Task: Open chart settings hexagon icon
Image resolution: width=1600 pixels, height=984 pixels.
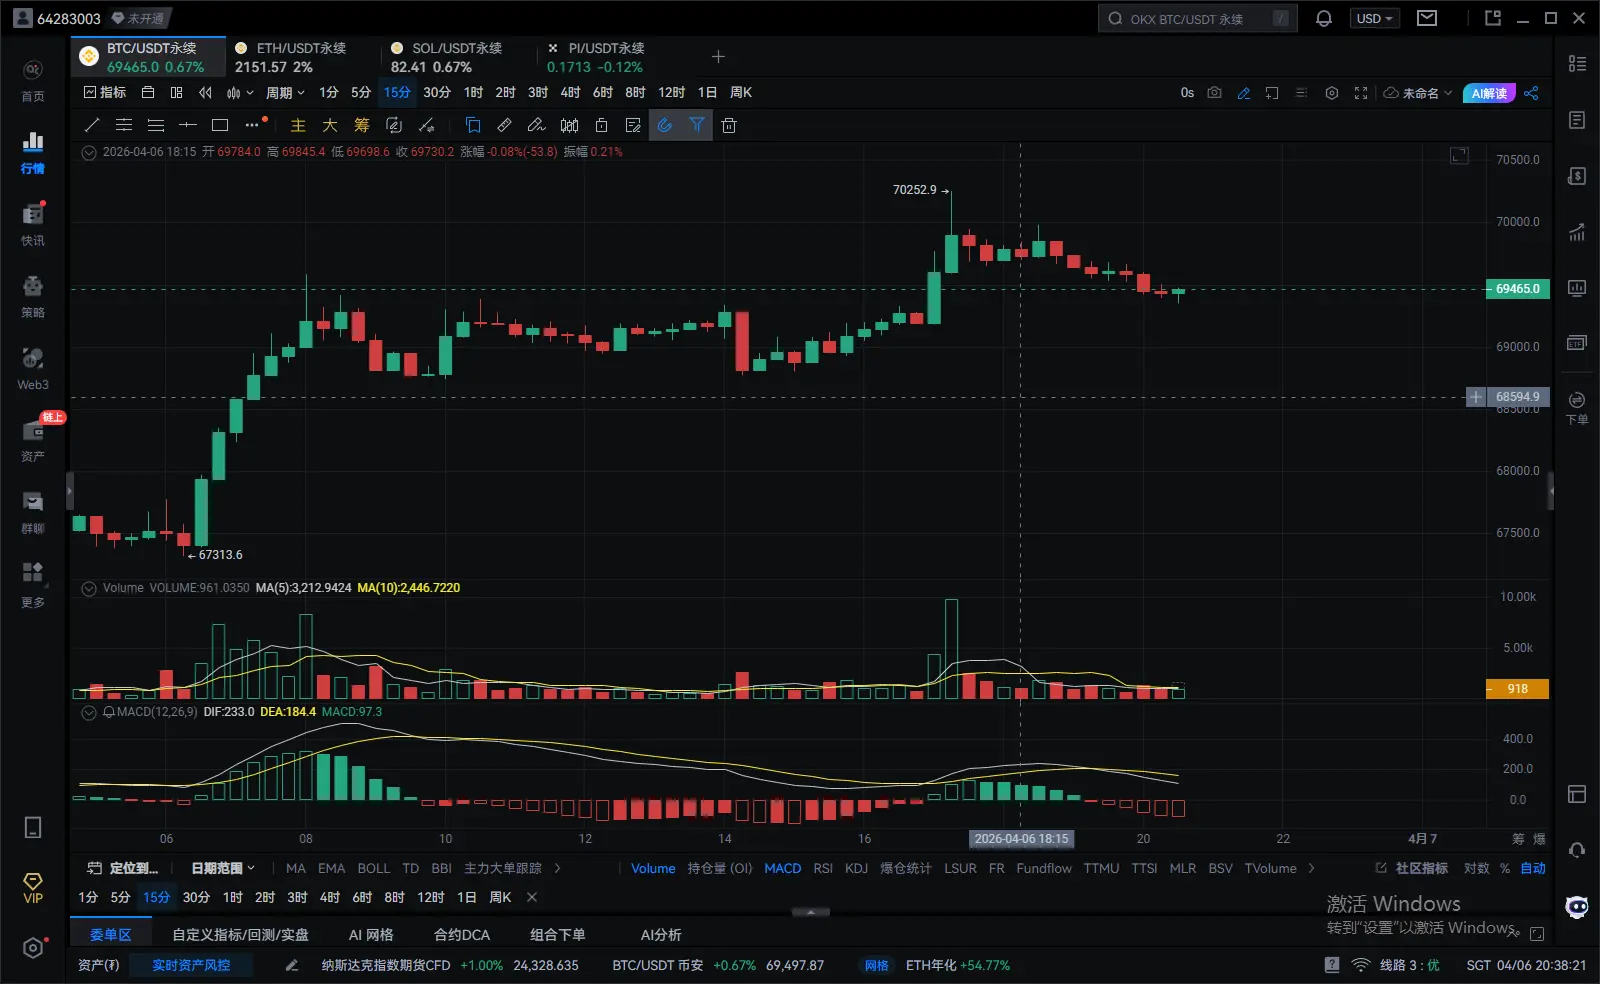Action: (x=1332, y=93)
